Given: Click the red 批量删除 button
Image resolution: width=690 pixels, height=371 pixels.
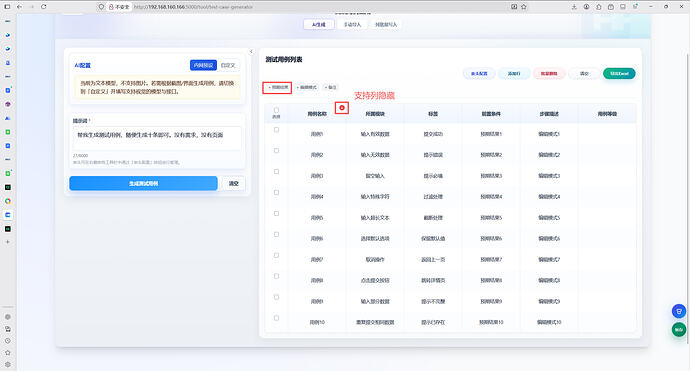Looking at the screenshot, I should pos(549,73).
